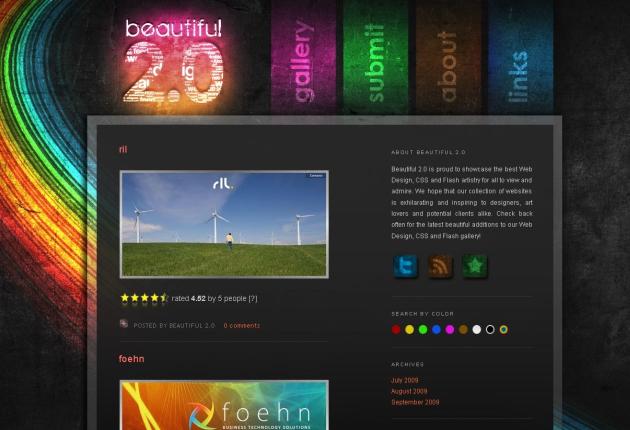Search by the yellow color dot
This screenshot has height=430, width=630.
pyautogui.click(x=409, y=330)
